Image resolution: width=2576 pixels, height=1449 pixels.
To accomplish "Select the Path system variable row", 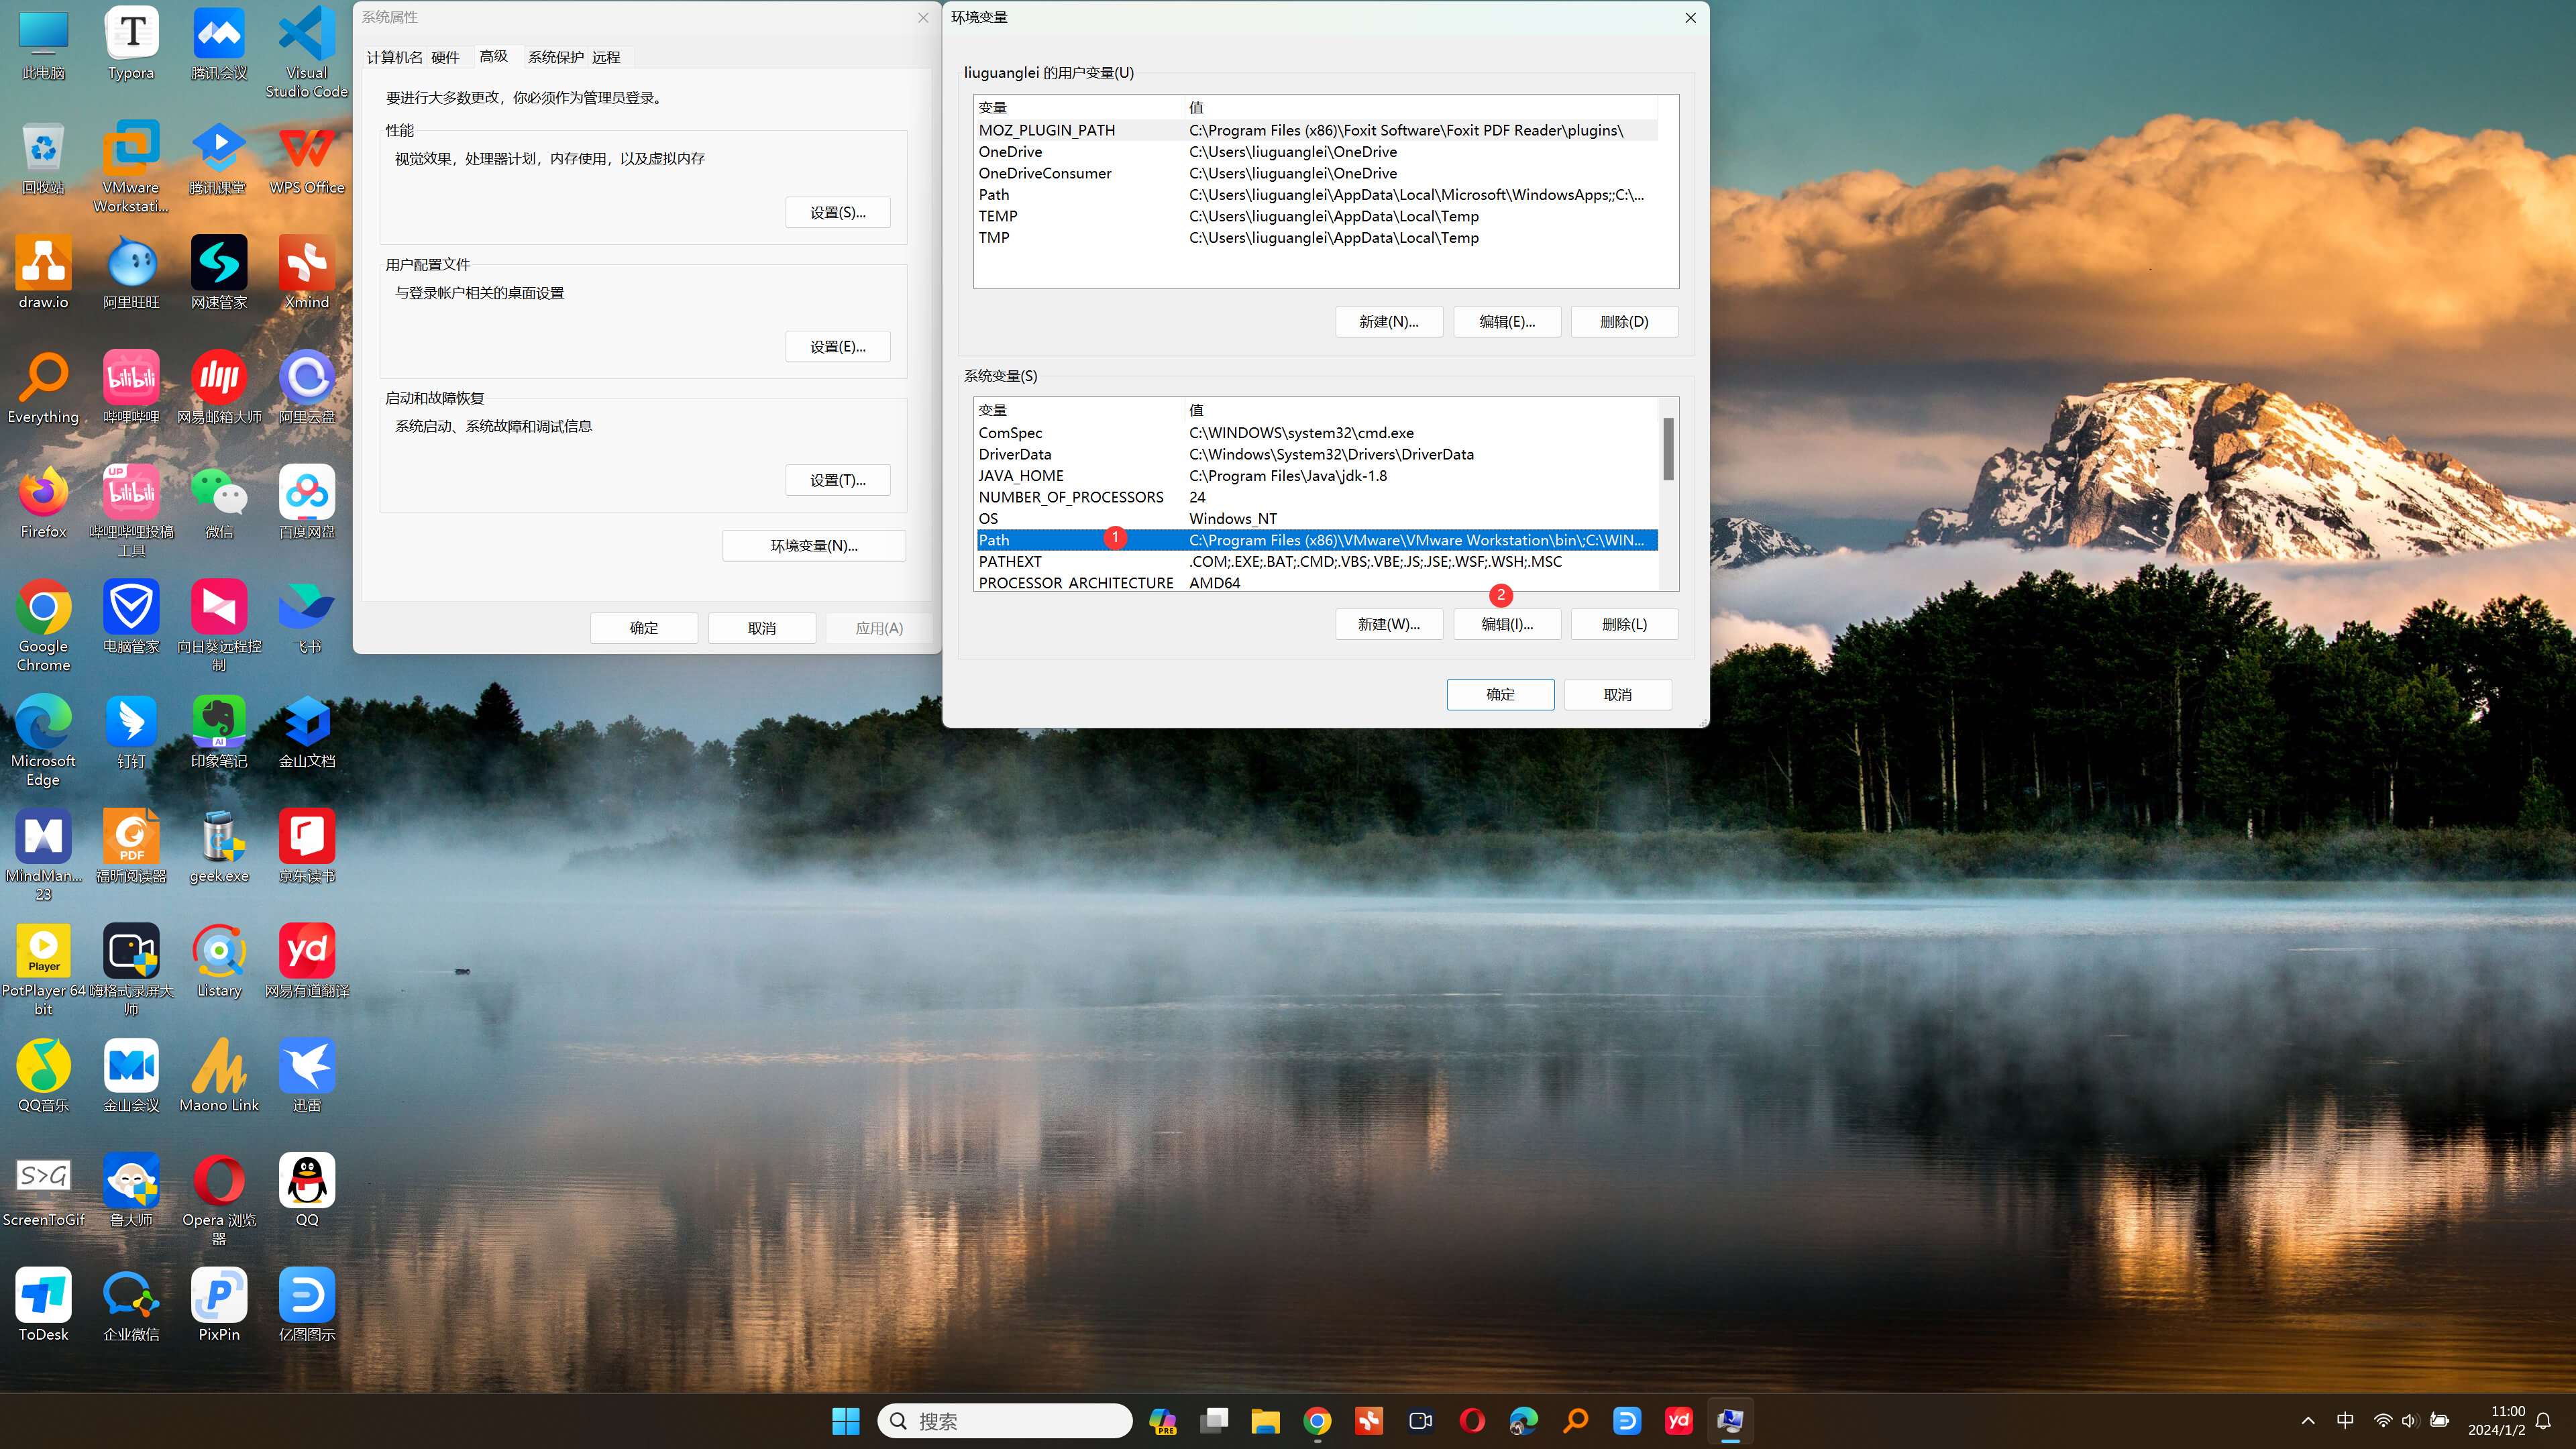I will [1316, 539].
